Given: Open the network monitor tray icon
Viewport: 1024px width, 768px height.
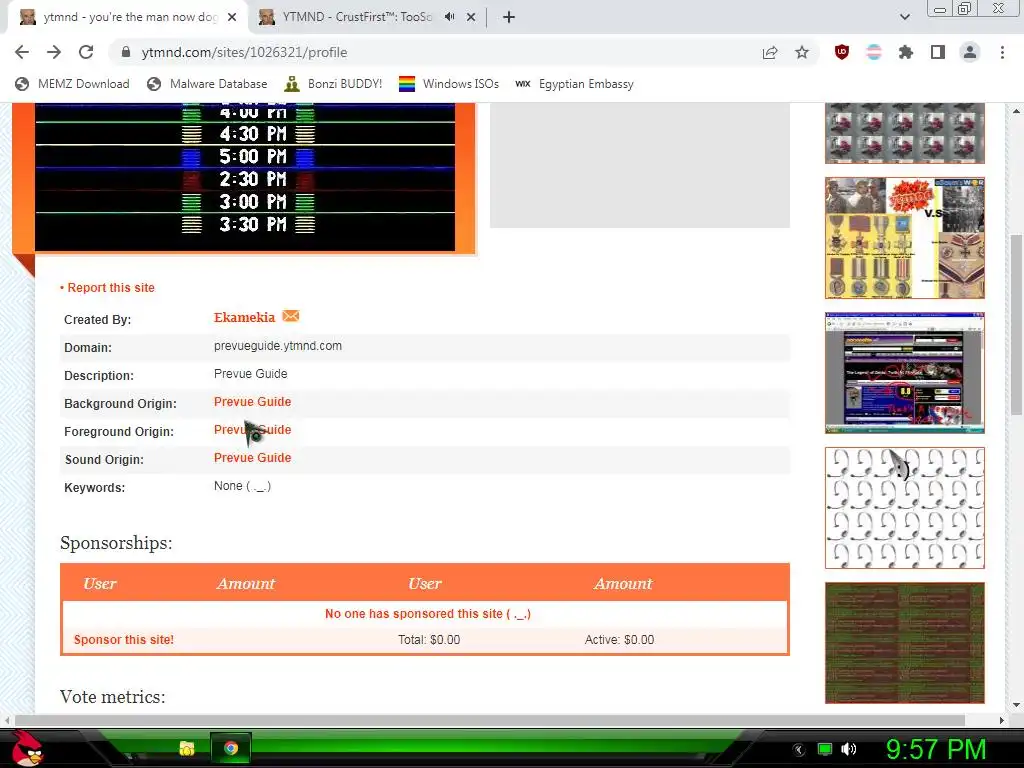Looking at the screenshot, I should pos(825,749).
